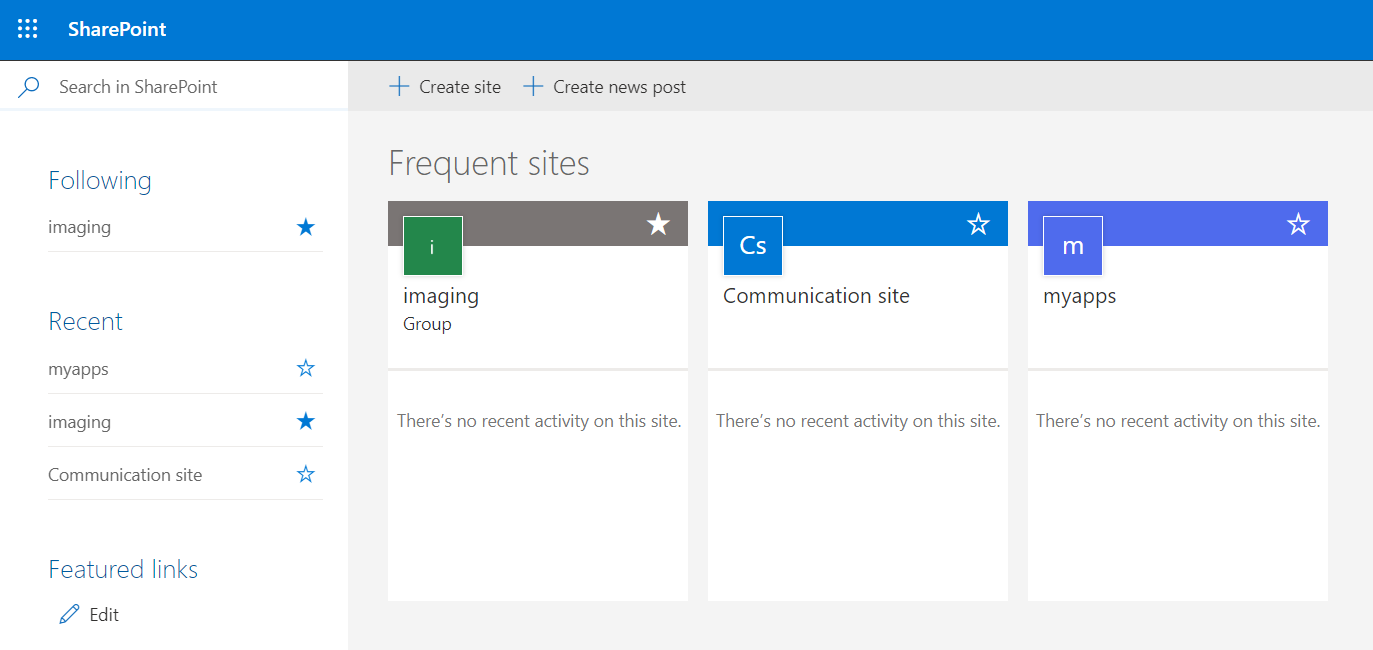
Task: Click no recent activity text on Communication site card
Action: (x=858, y=421)
